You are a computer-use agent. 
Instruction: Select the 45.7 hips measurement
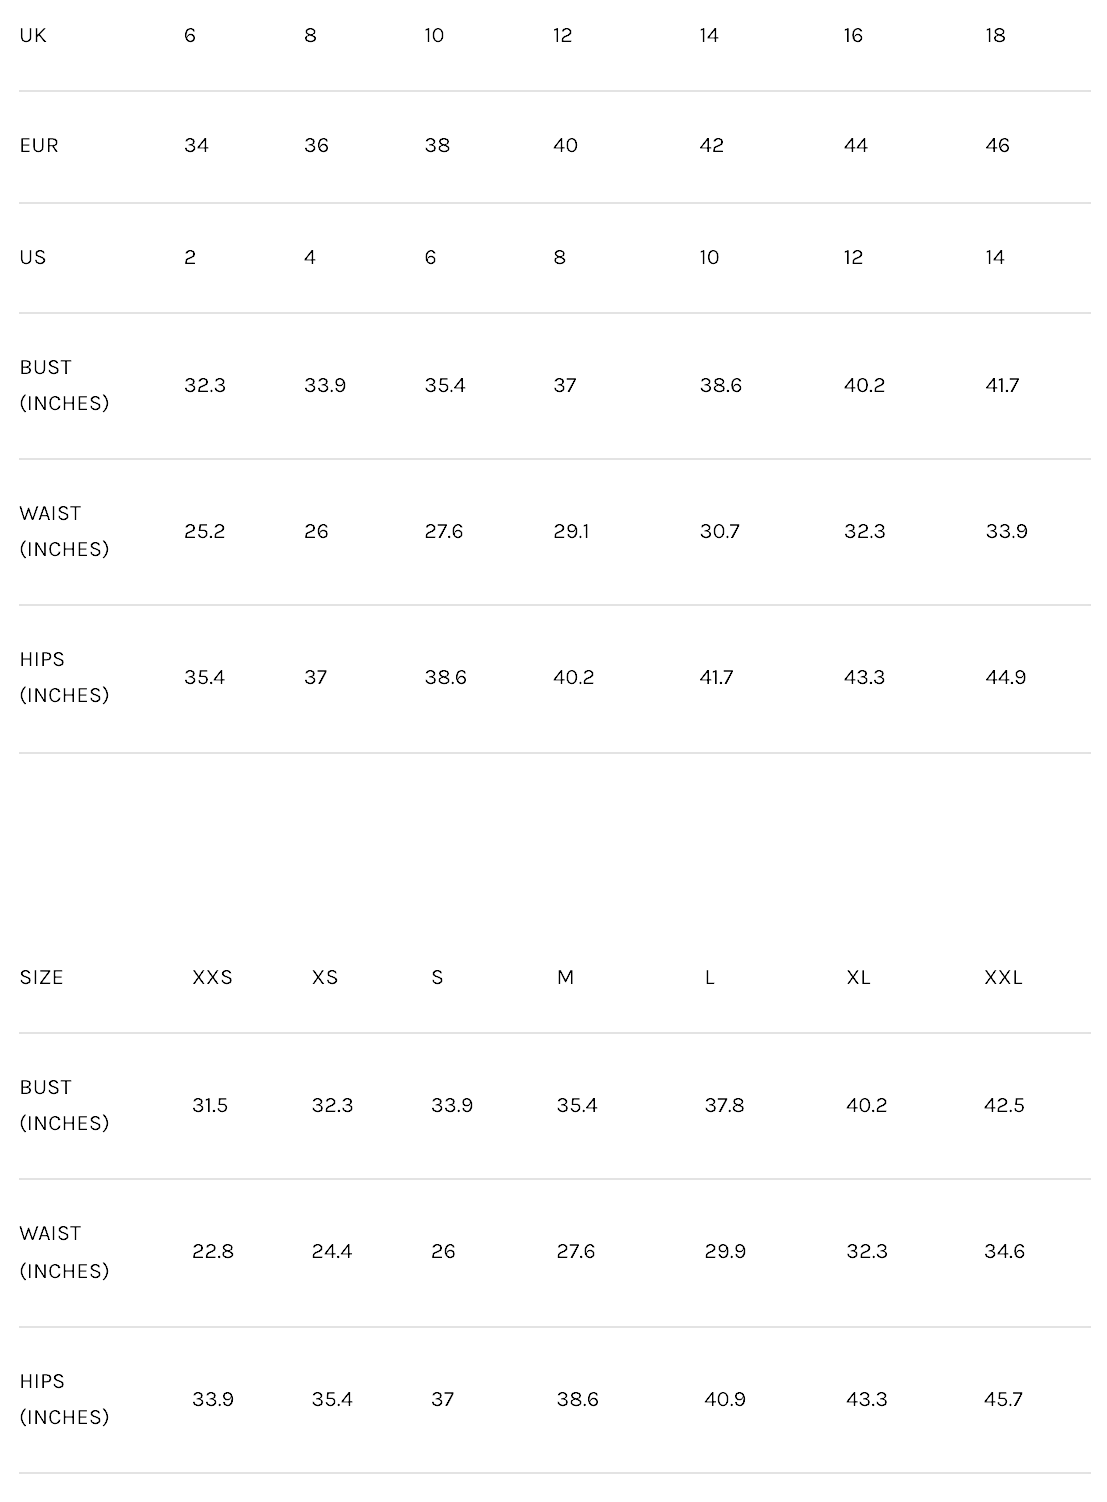click(x=1003, y=1400)
